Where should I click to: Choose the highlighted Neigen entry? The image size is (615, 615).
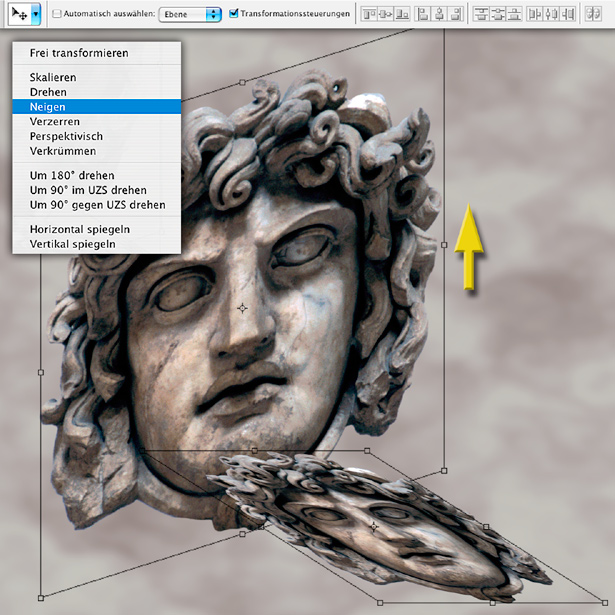(96, 107)
